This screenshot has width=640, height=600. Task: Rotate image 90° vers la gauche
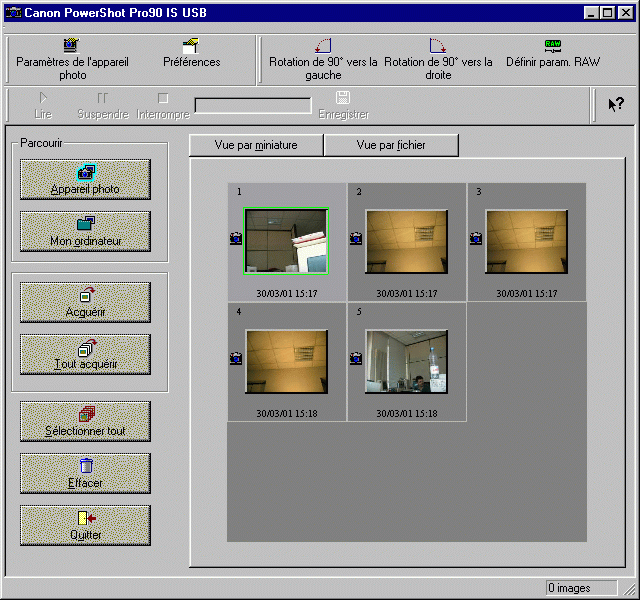click(323, 60)
